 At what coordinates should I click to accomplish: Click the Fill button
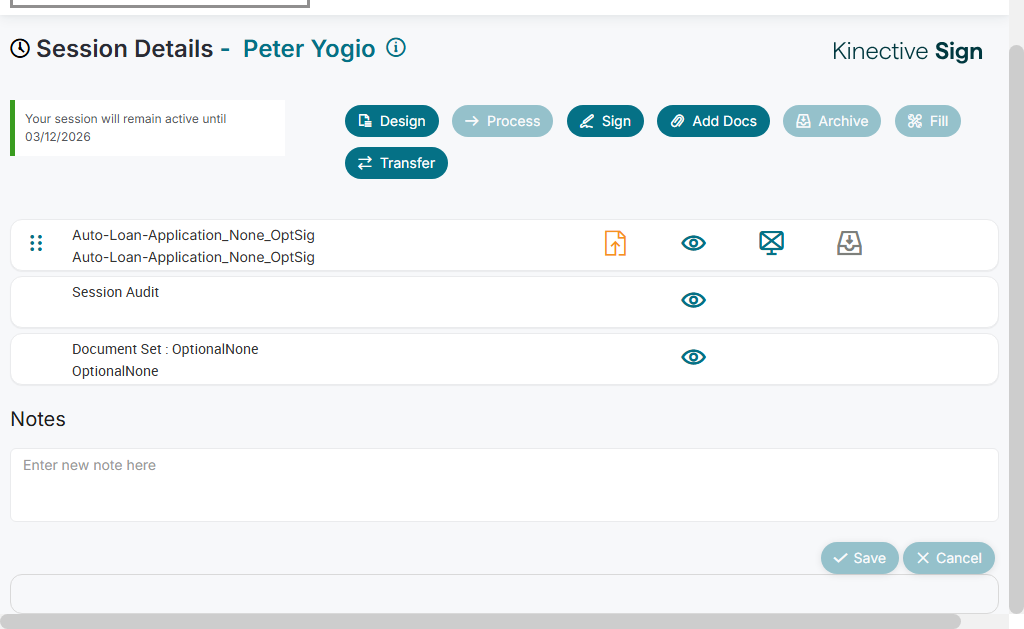[928, 121]
